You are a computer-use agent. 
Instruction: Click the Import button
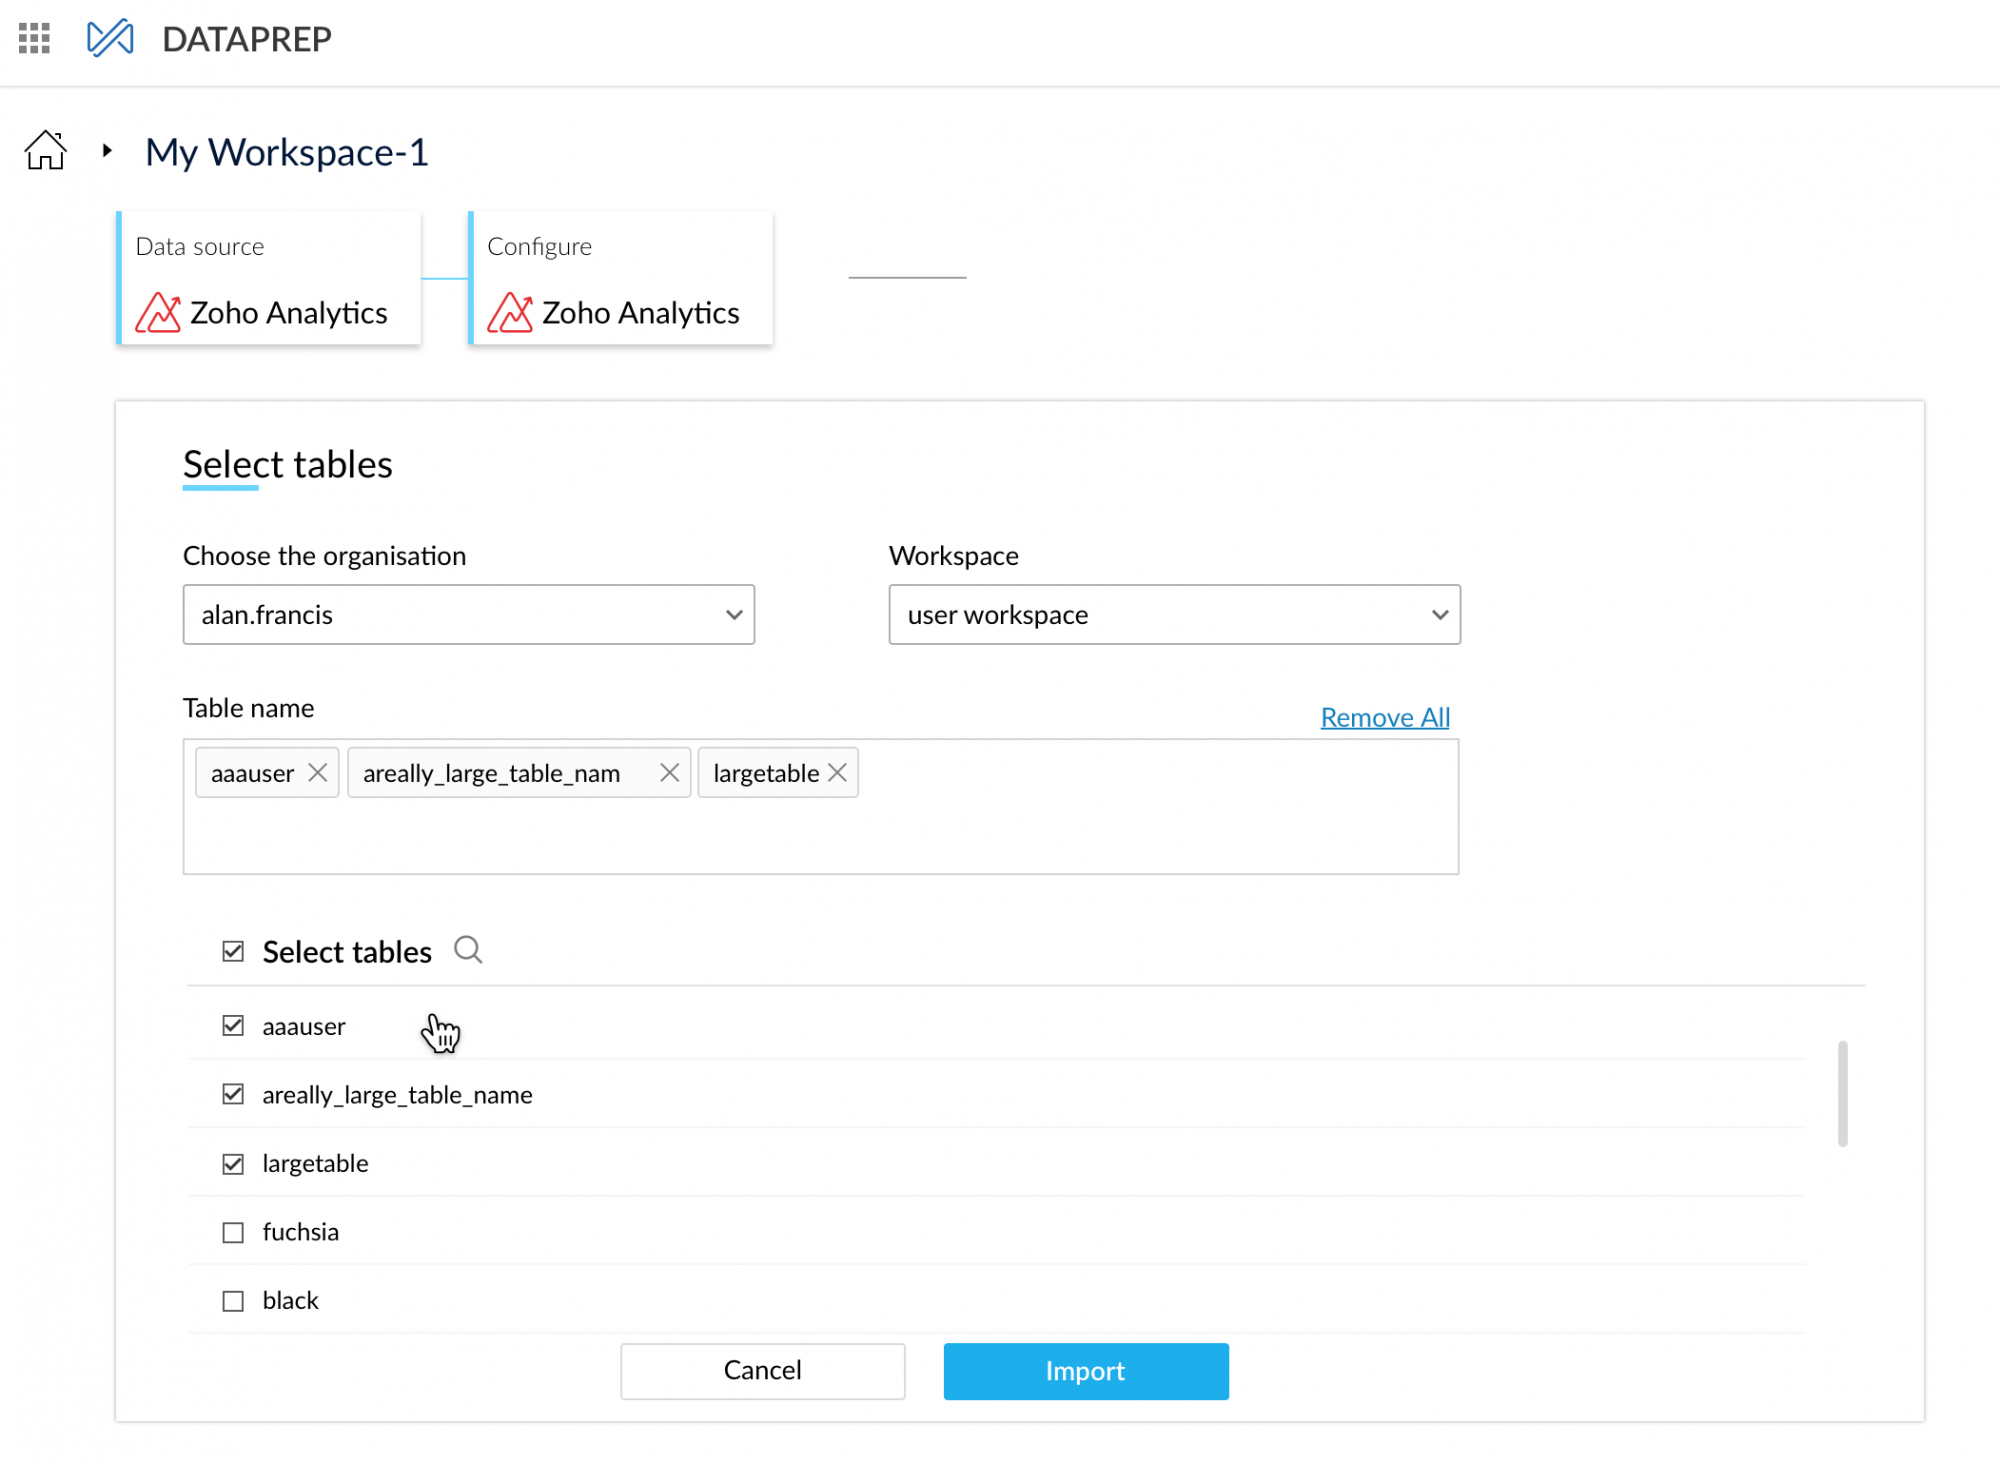point(1085,1370)
